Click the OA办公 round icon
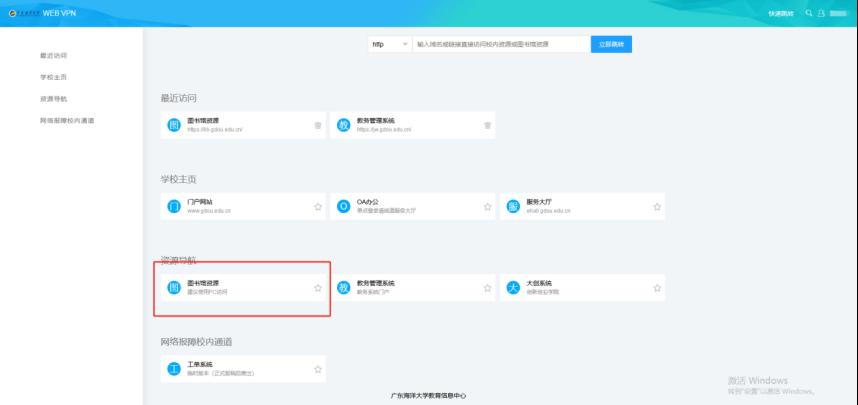Viewport: 858px width, 405px height. [343, 207]
